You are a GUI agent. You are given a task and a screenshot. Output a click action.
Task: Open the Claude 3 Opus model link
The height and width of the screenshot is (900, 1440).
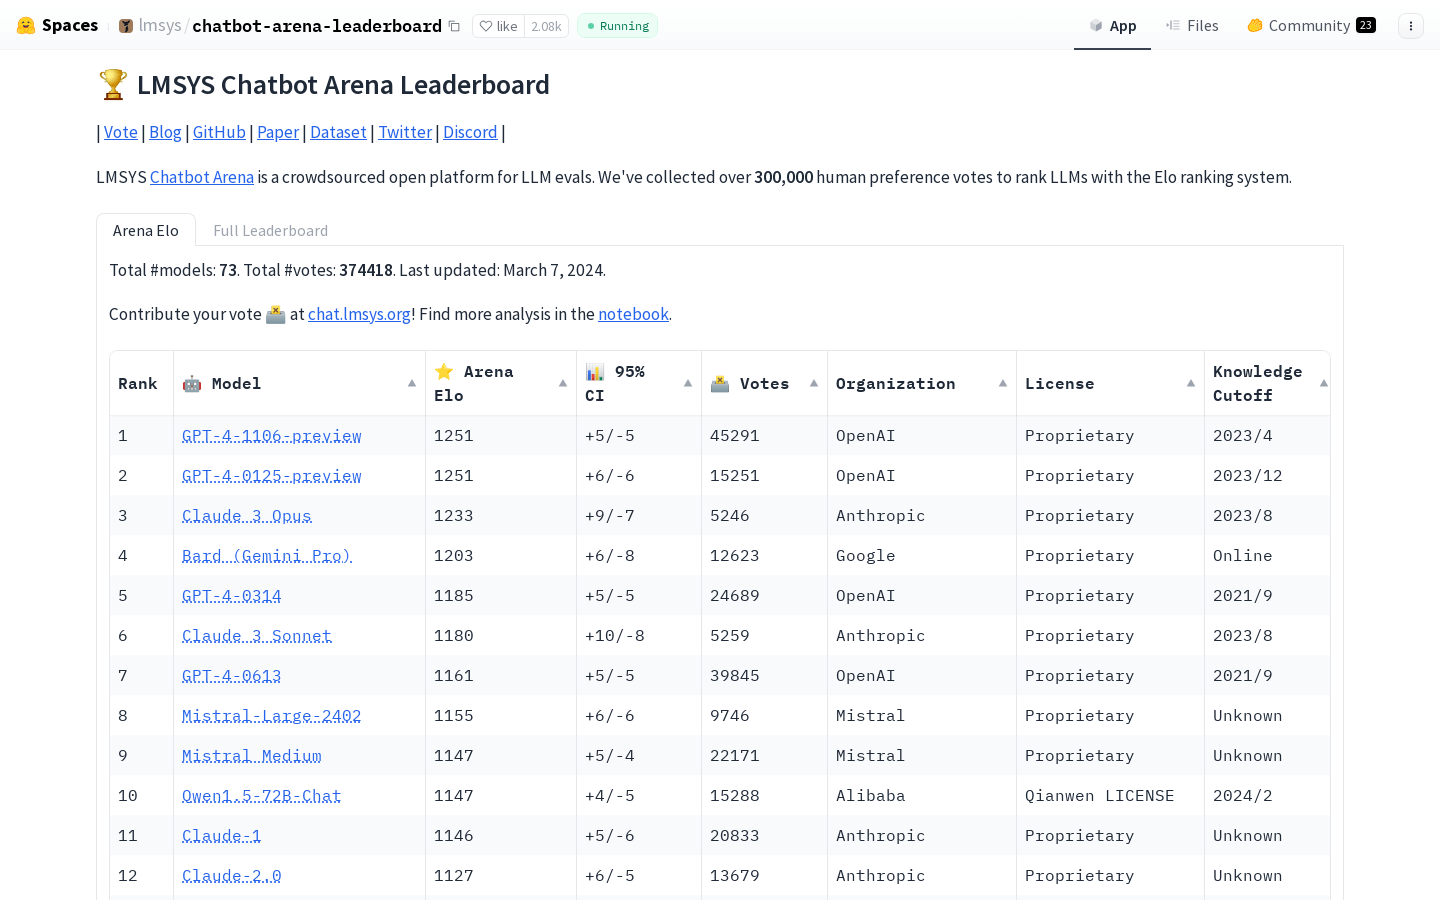coord(246,515)
